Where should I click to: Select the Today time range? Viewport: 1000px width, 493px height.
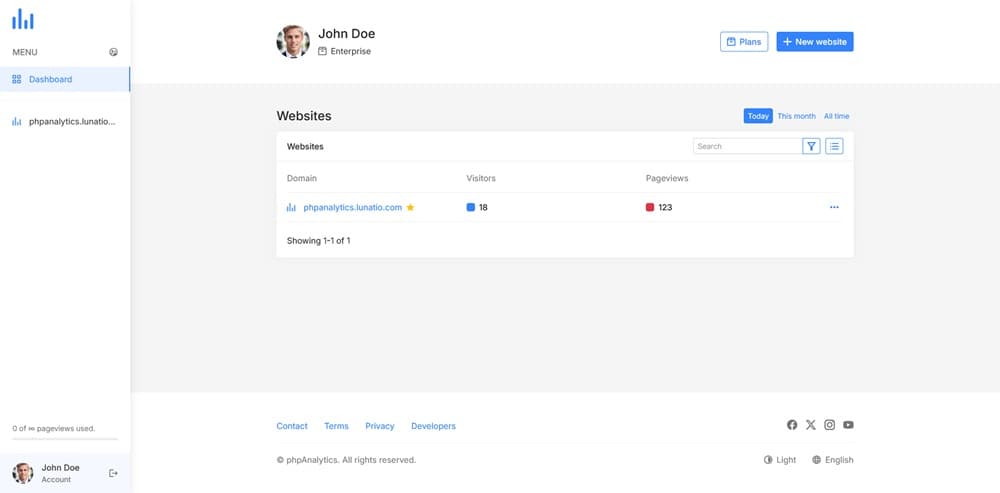coord(758,116)
